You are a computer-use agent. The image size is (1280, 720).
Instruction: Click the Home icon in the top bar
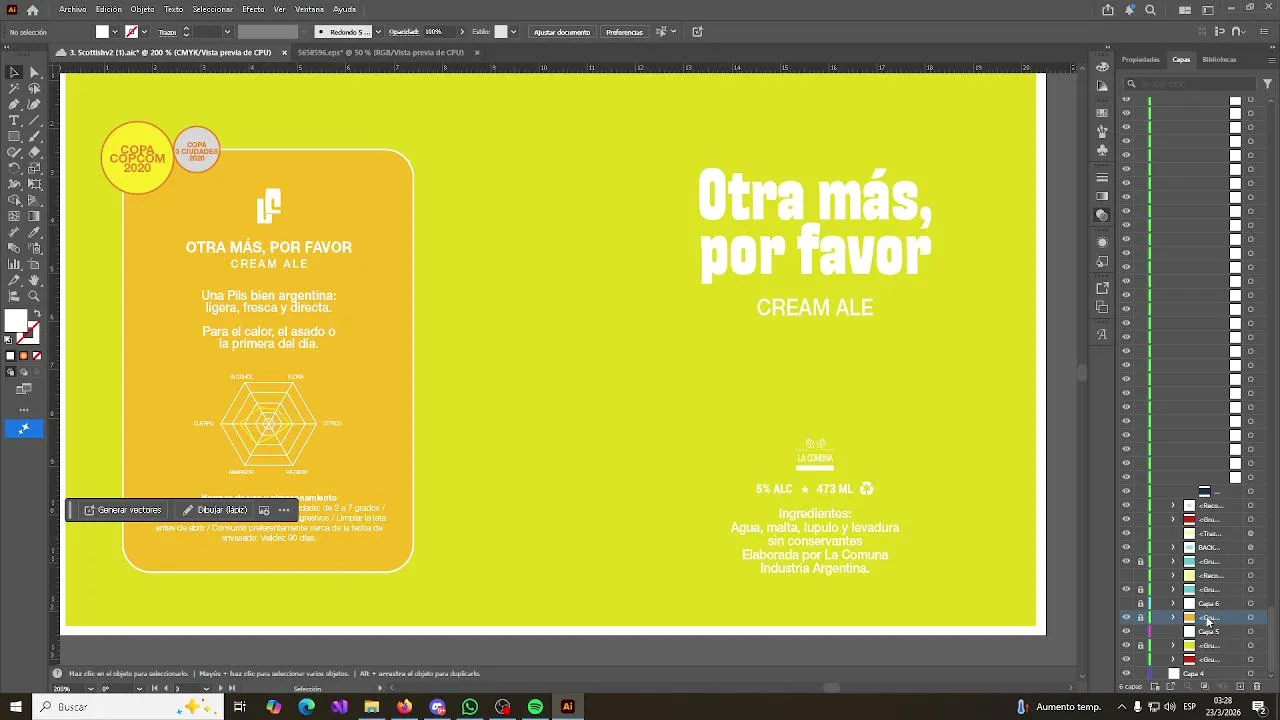(33, 9)
